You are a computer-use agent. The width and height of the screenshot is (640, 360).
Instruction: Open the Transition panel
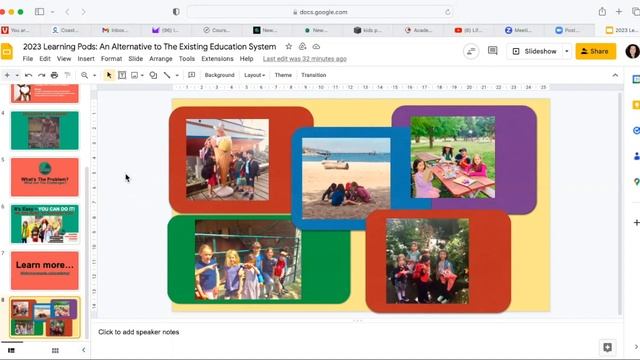point(313,75)
